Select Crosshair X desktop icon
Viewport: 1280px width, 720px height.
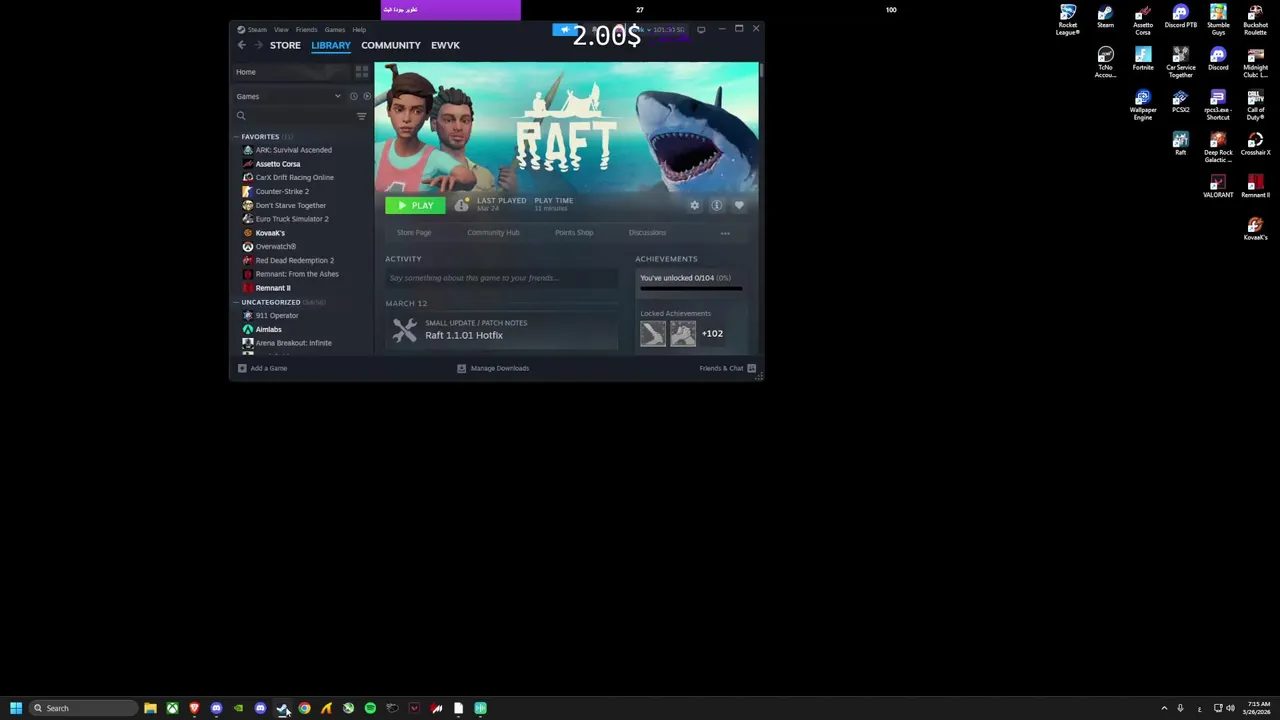1256,144
